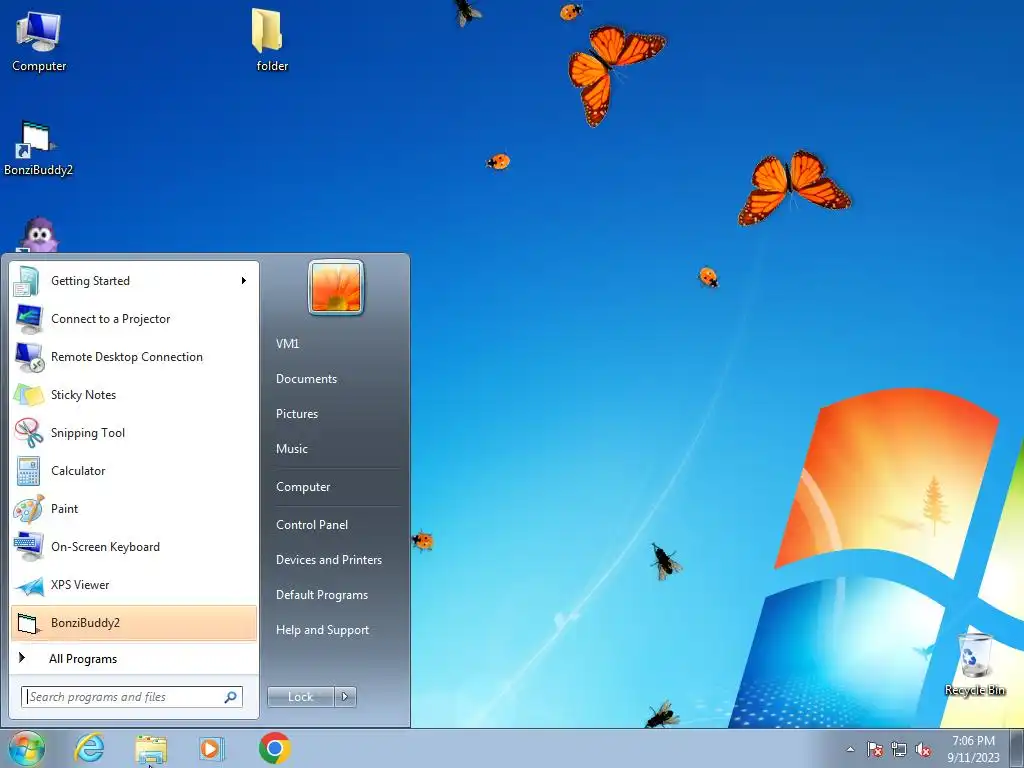
Task: Open Pictures from the Start menu
Action: 296,414
